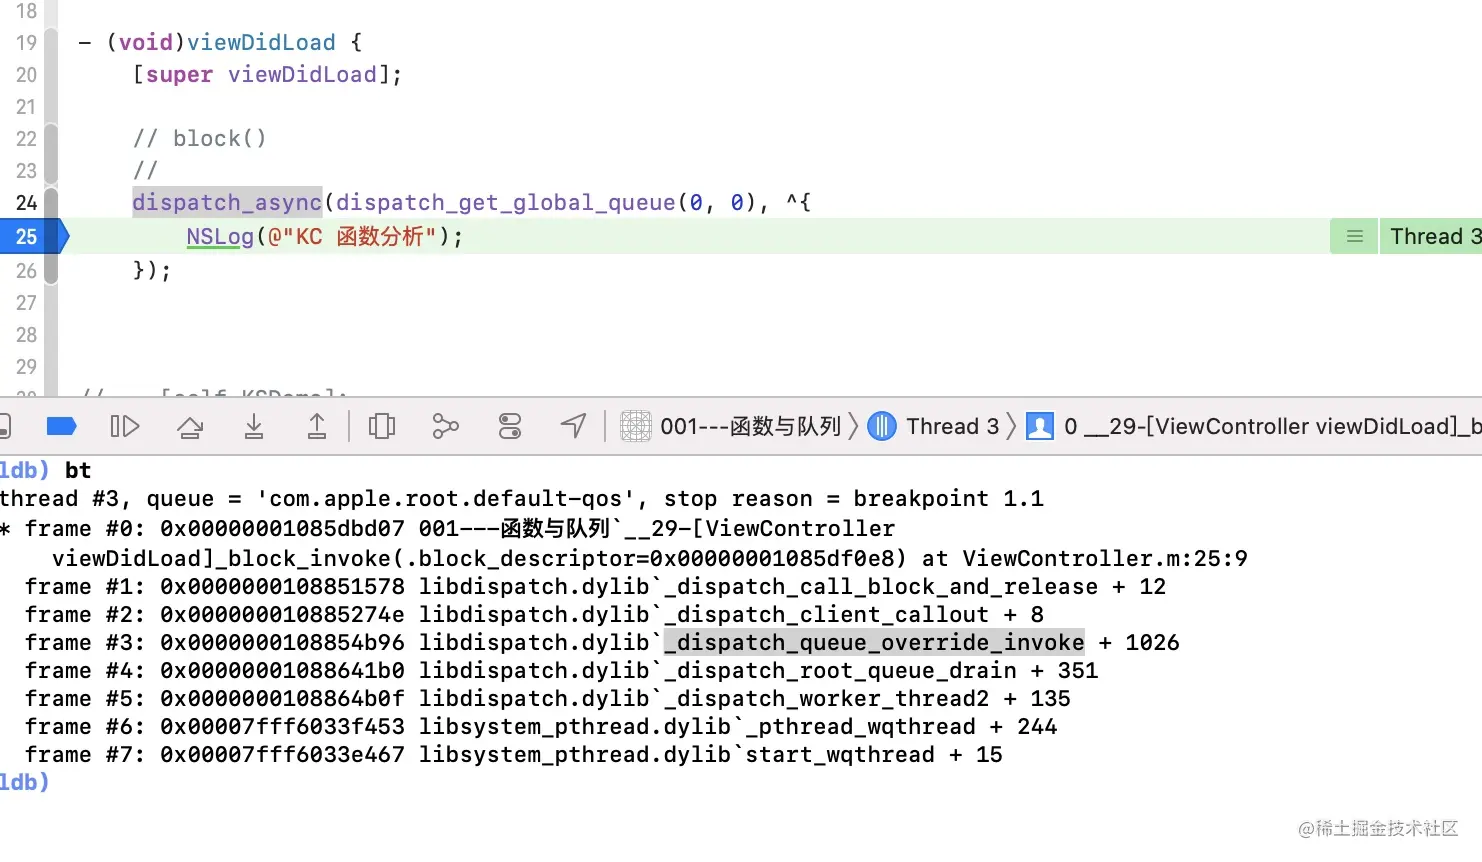Click the Step Out icon
1482x862 pixels.
coord(316,425)
